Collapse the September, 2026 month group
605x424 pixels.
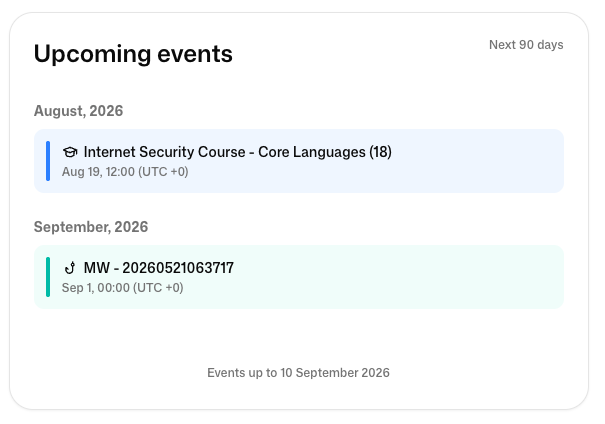91,227
